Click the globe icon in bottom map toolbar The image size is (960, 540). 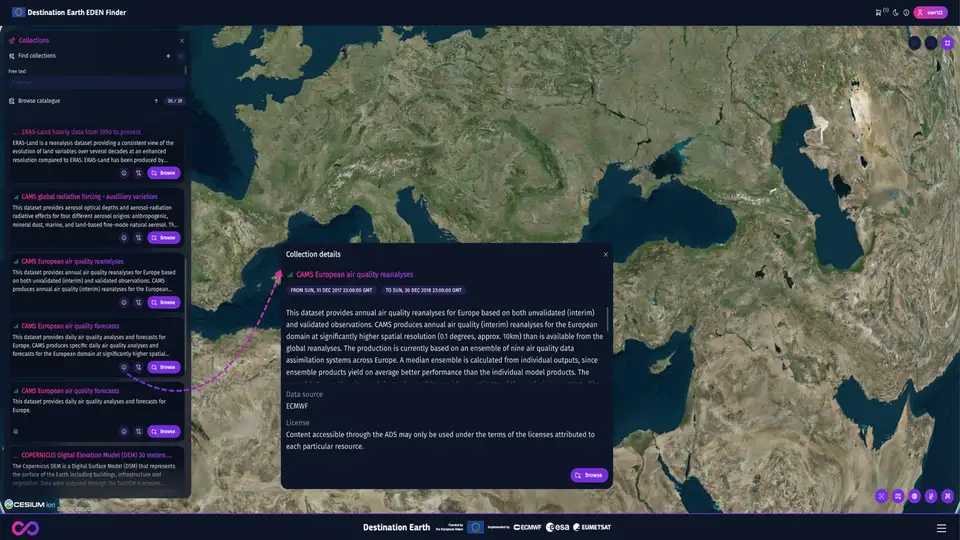pyautogui.click(x=914, y=496)
